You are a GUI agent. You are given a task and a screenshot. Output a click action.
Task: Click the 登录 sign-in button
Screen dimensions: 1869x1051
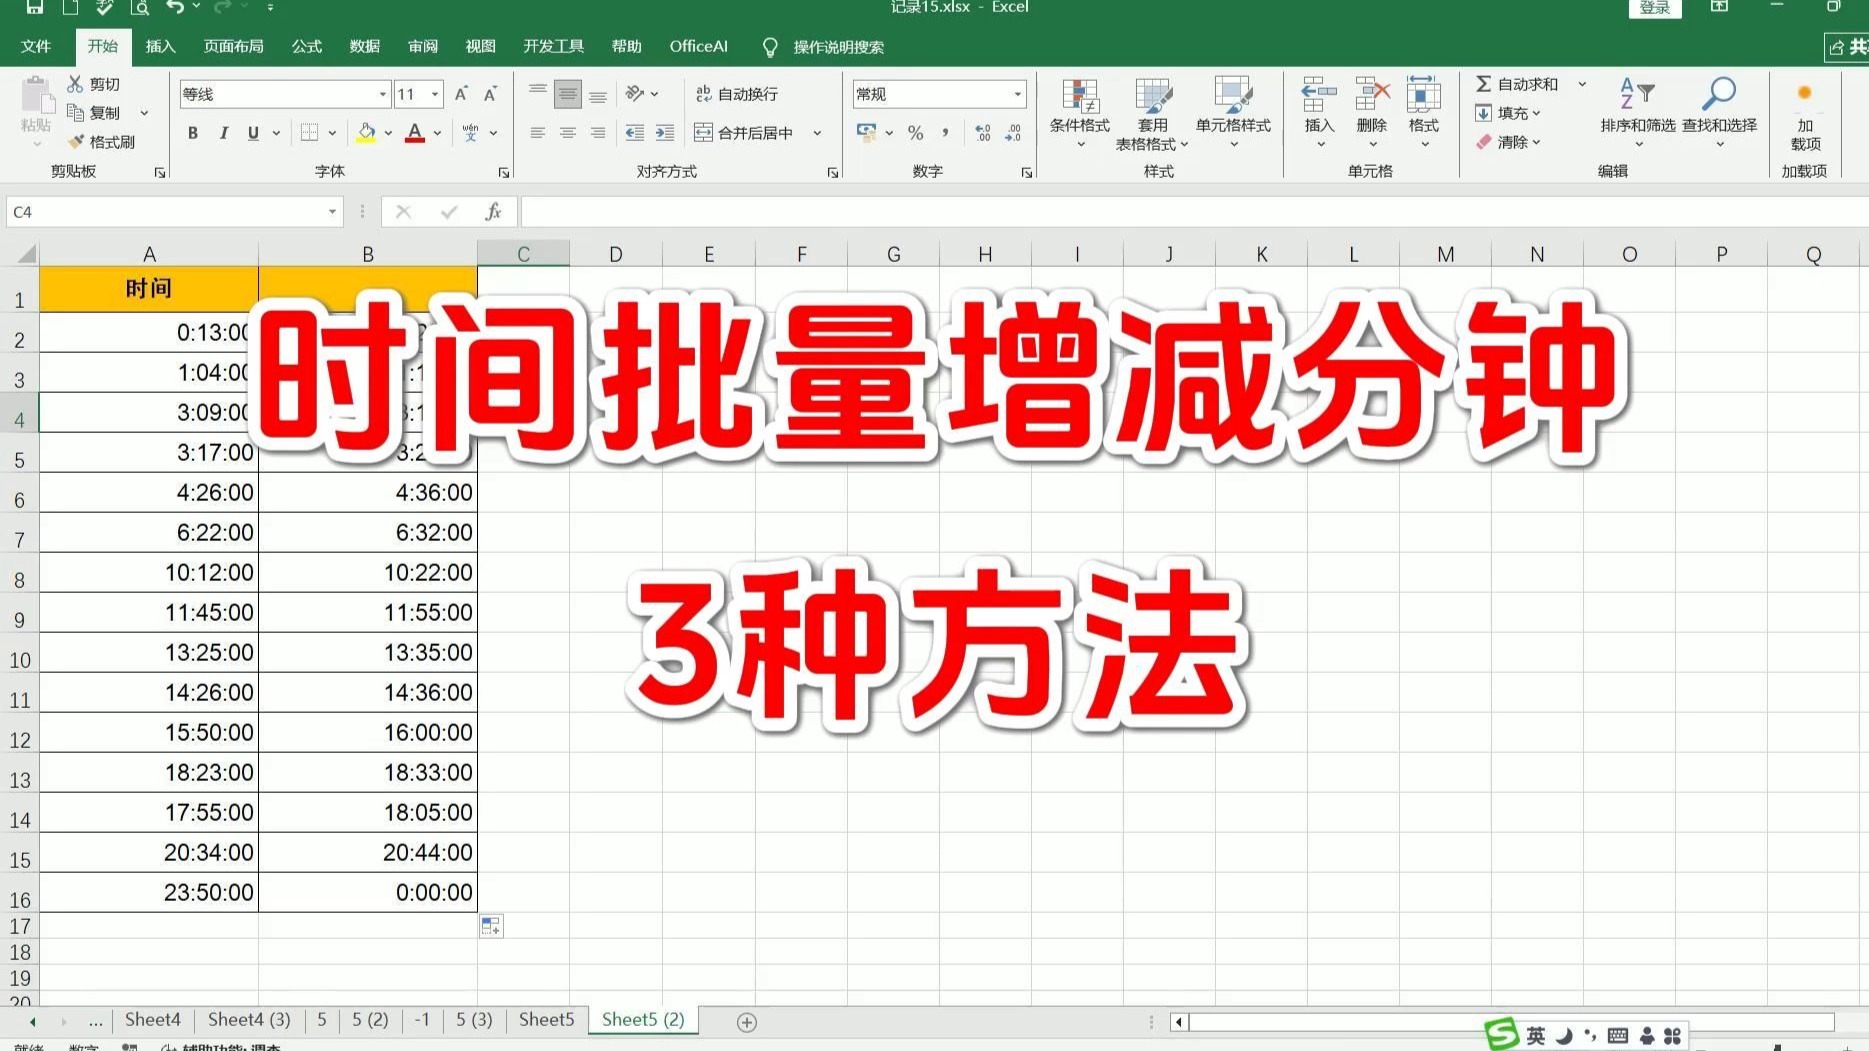[1655, 6]
